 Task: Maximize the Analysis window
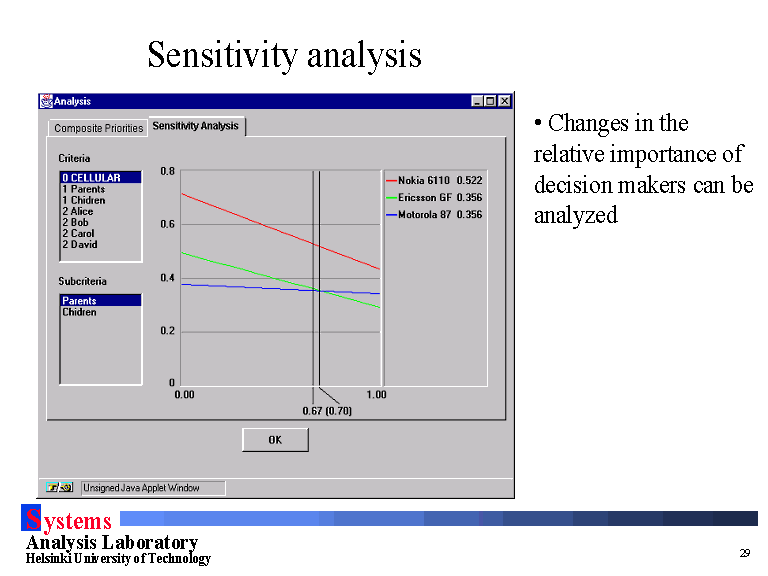pyautogui.click(x=490, y=101)
